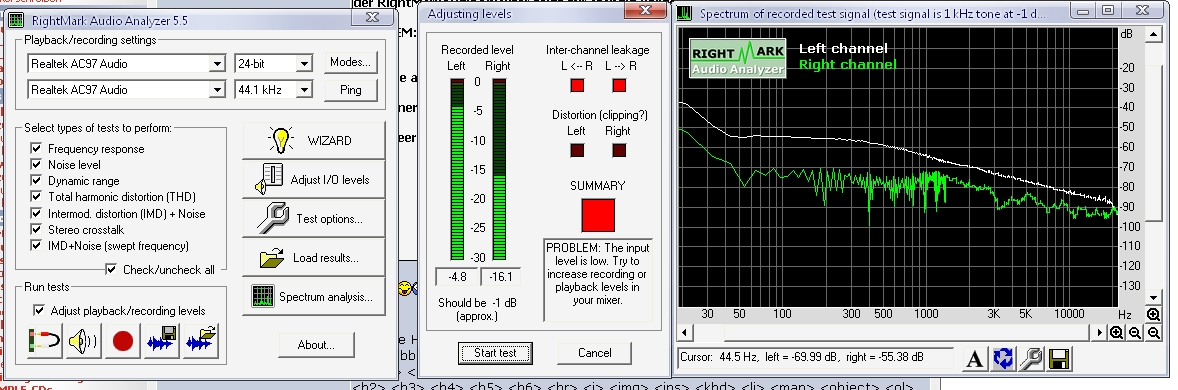1178x390 pixels.
Task: Click the save waveform to file icon
Action: 162,341
